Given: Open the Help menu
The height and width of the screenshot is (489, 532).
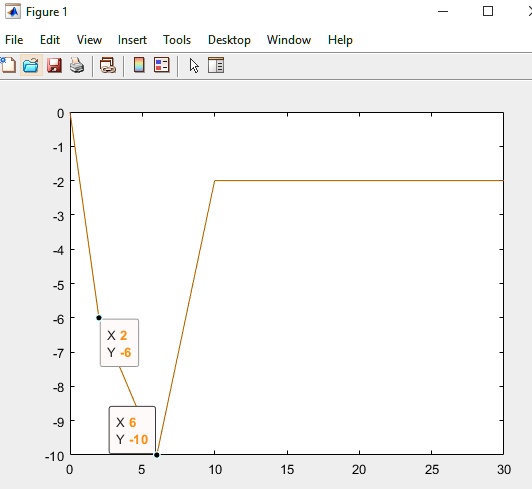Looking at the screenshot, I should coord(340,40).
